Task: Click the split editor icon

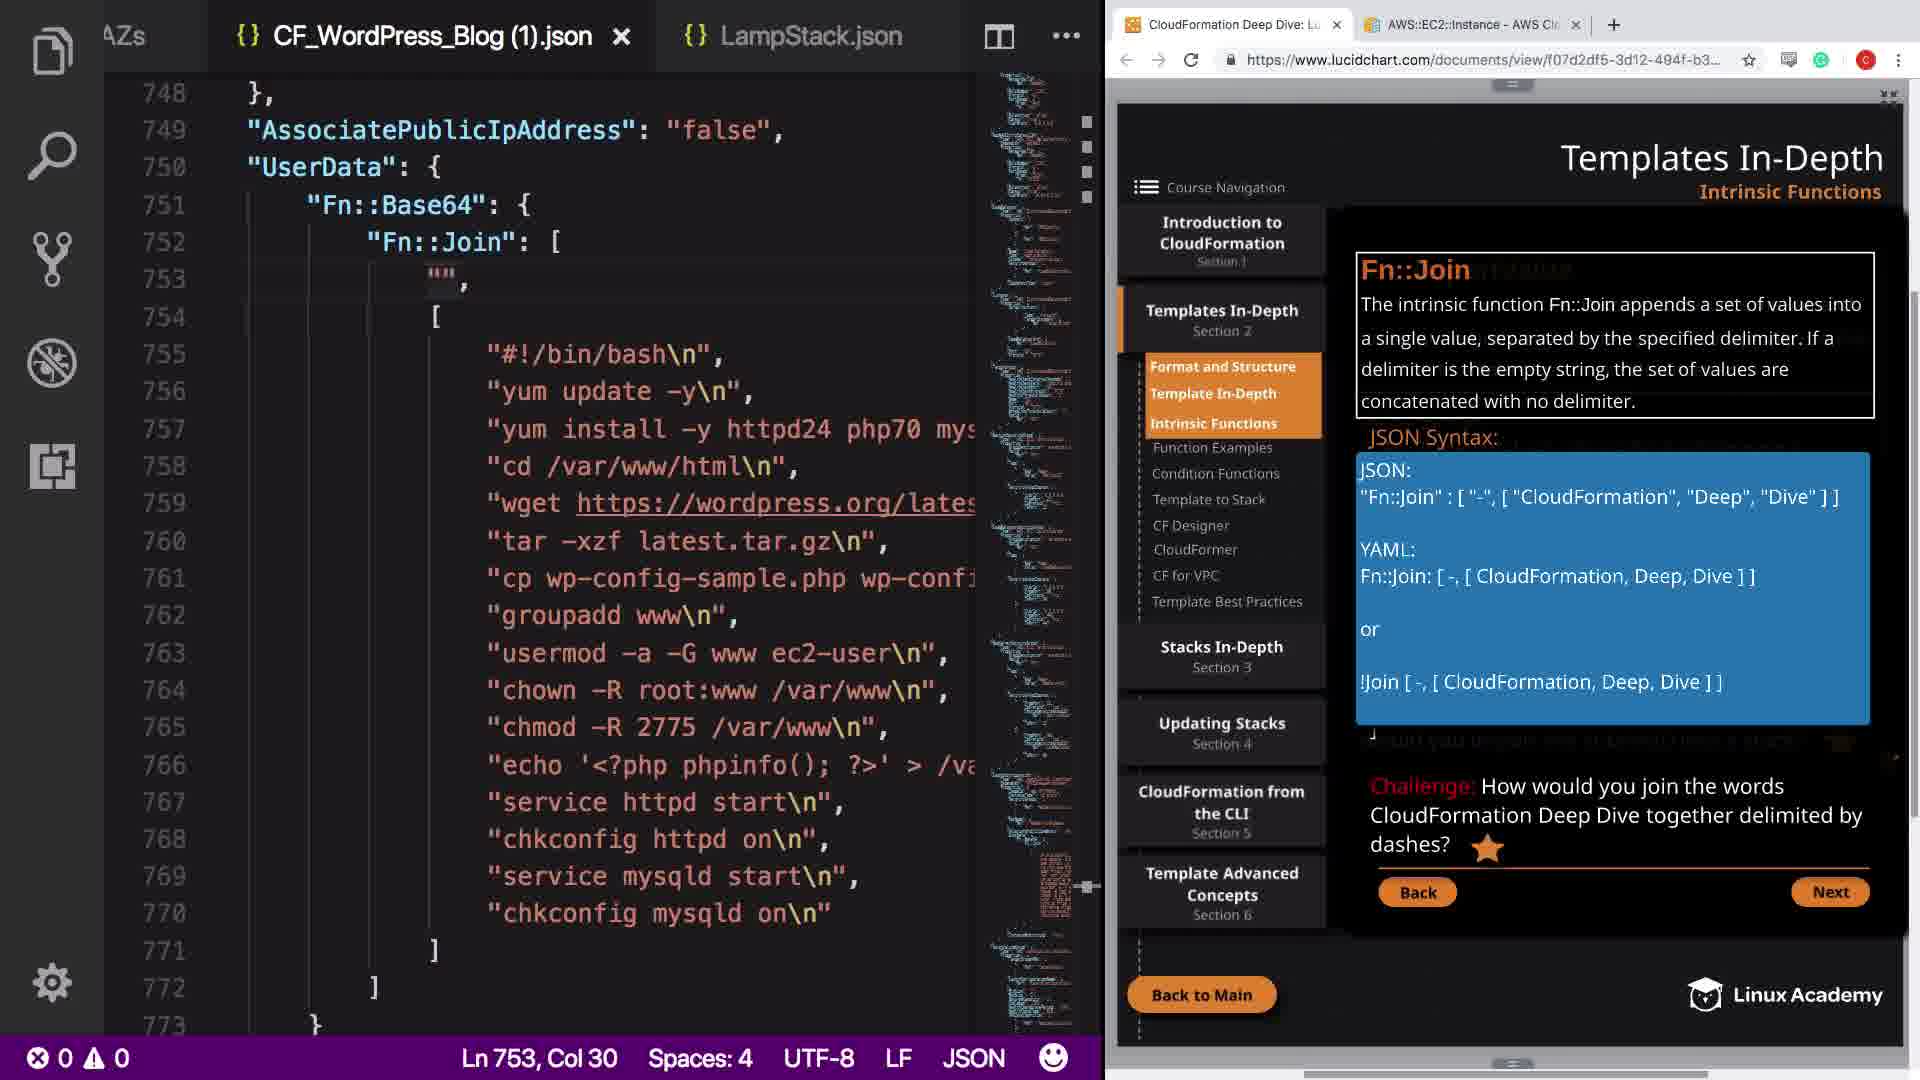Action: pos(999,37)
